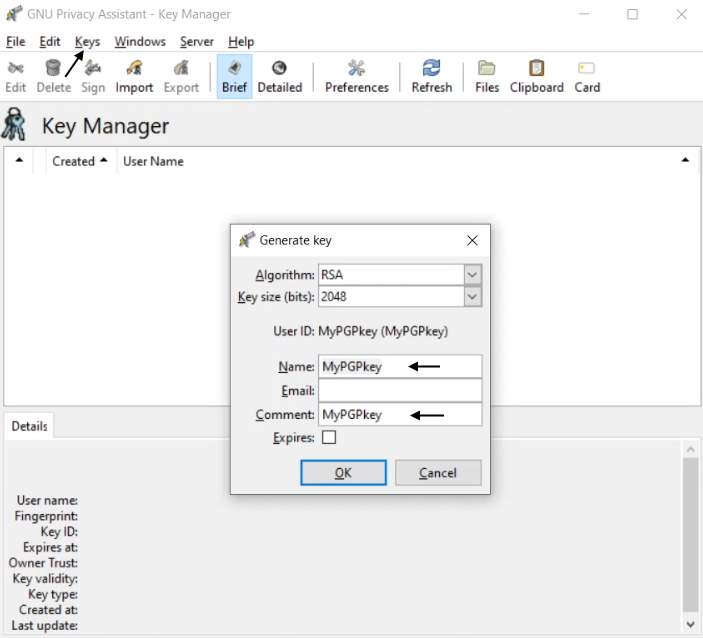
Task: Select the Details tab
Action: 29,425
